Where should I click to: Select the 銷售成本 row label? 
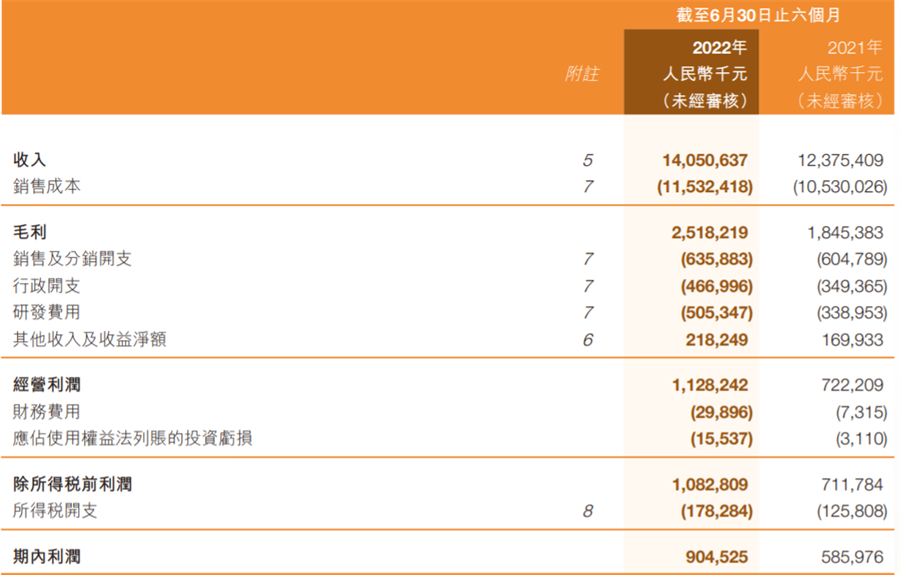coord(46,186)
